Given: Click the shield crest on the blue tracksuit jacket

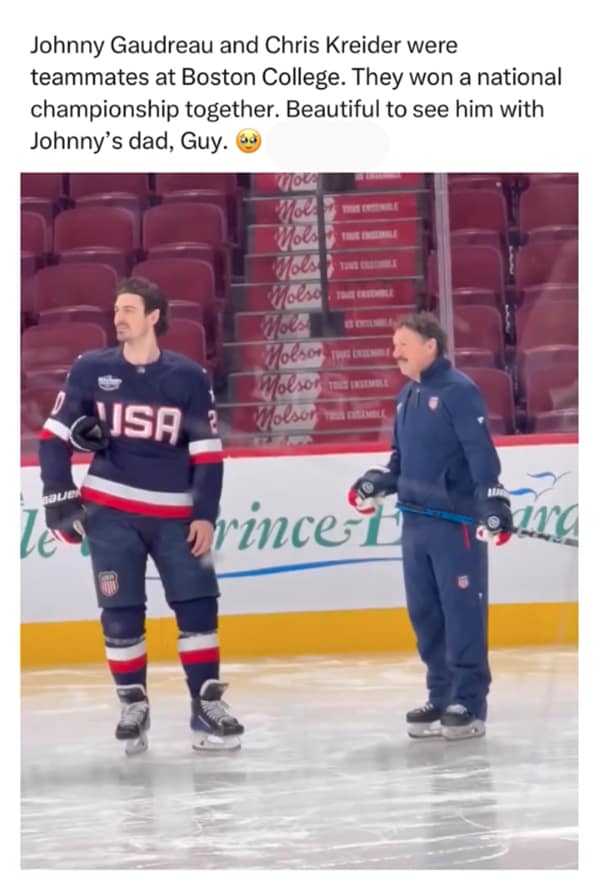Looking at the screenshot, I should [x=434, y=403].
